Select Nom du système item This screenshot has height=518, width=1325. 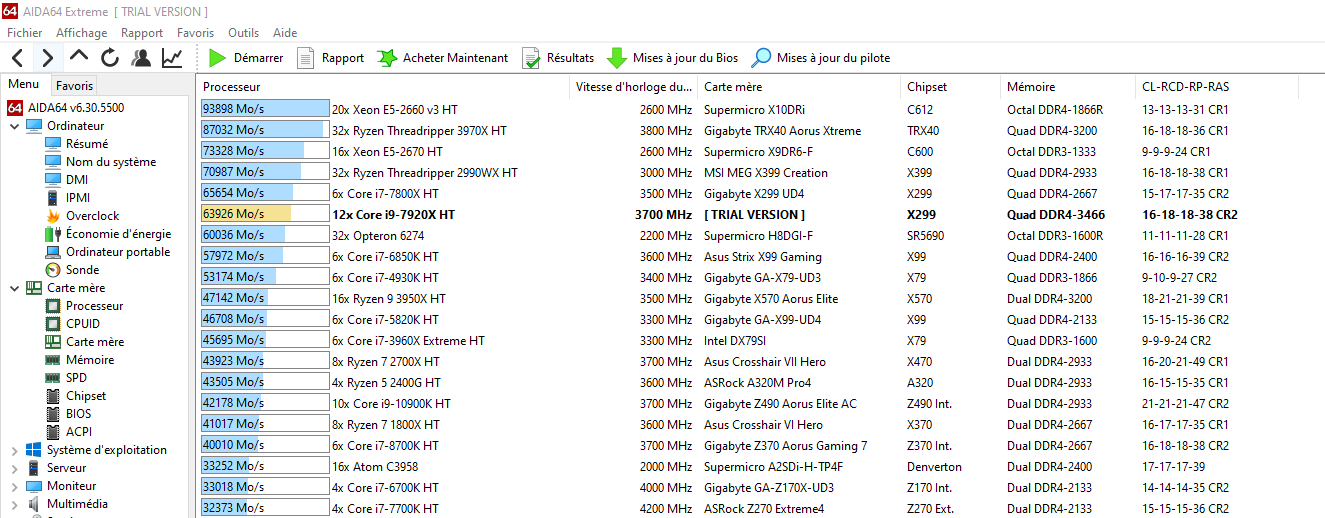point(111,162)
